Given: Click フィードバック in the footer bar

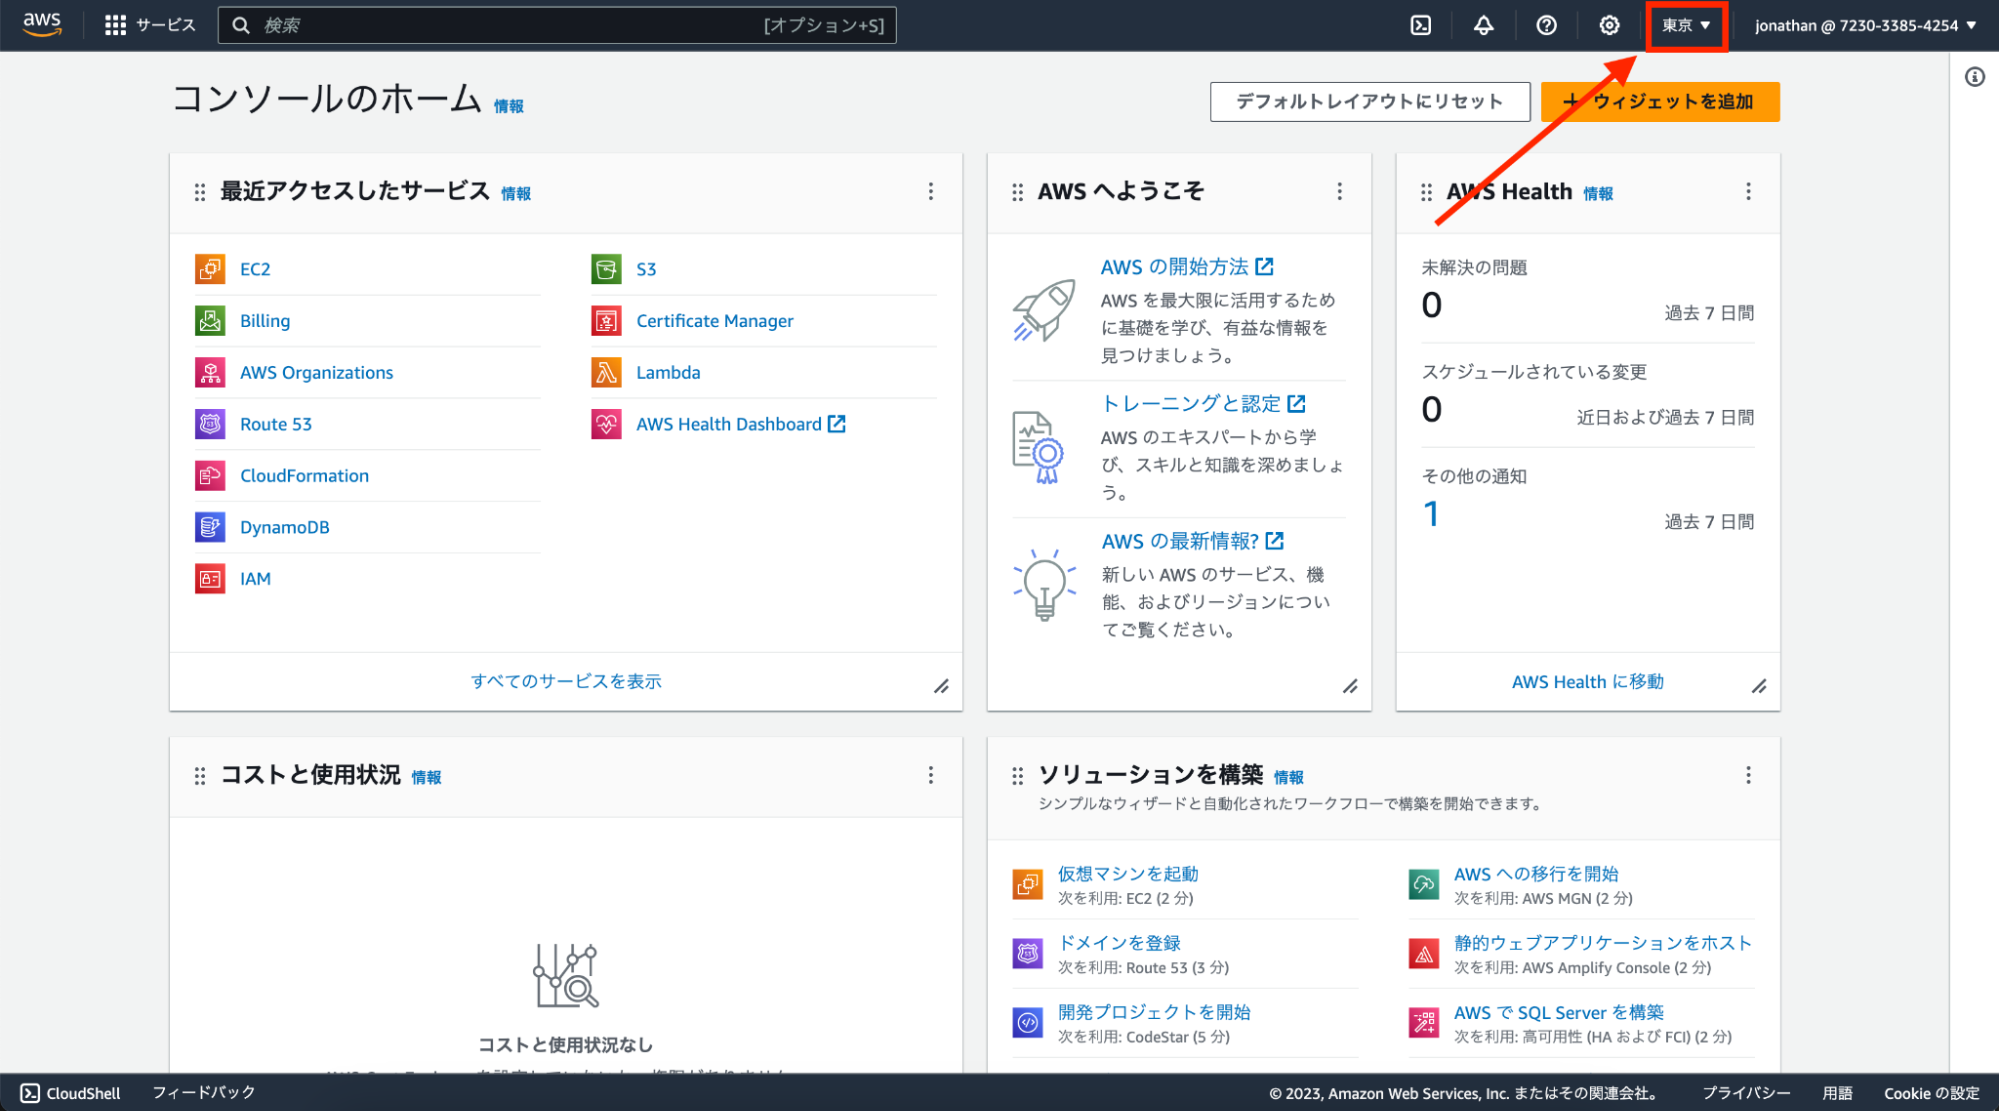Looking at the screenshot, I should click(204, 1092).
